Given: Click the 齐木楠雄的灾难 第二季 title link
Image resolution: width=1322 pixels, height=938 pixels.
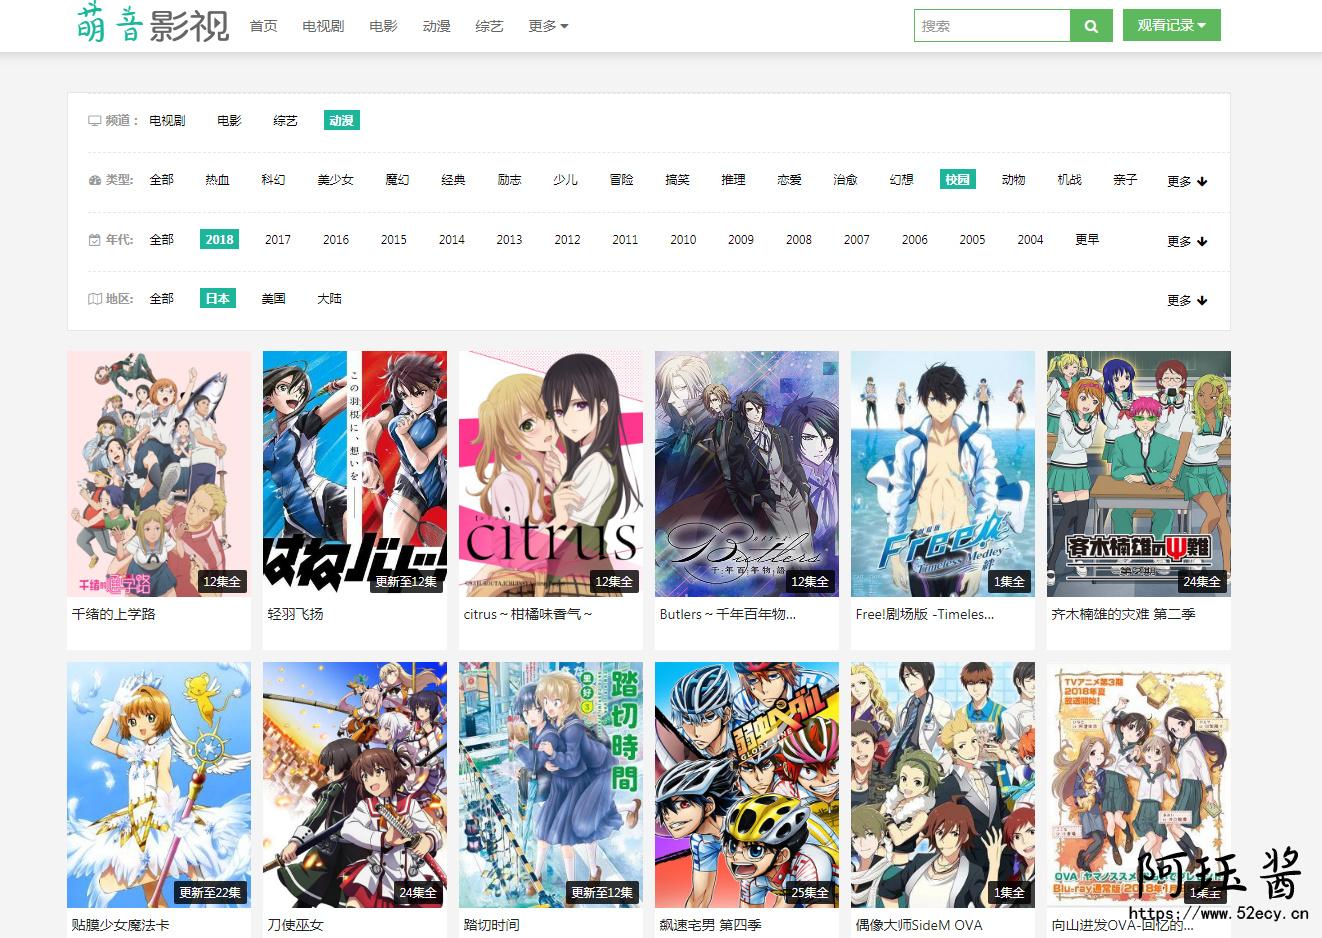Looking at the screenshot, I should coord(1123,614).
